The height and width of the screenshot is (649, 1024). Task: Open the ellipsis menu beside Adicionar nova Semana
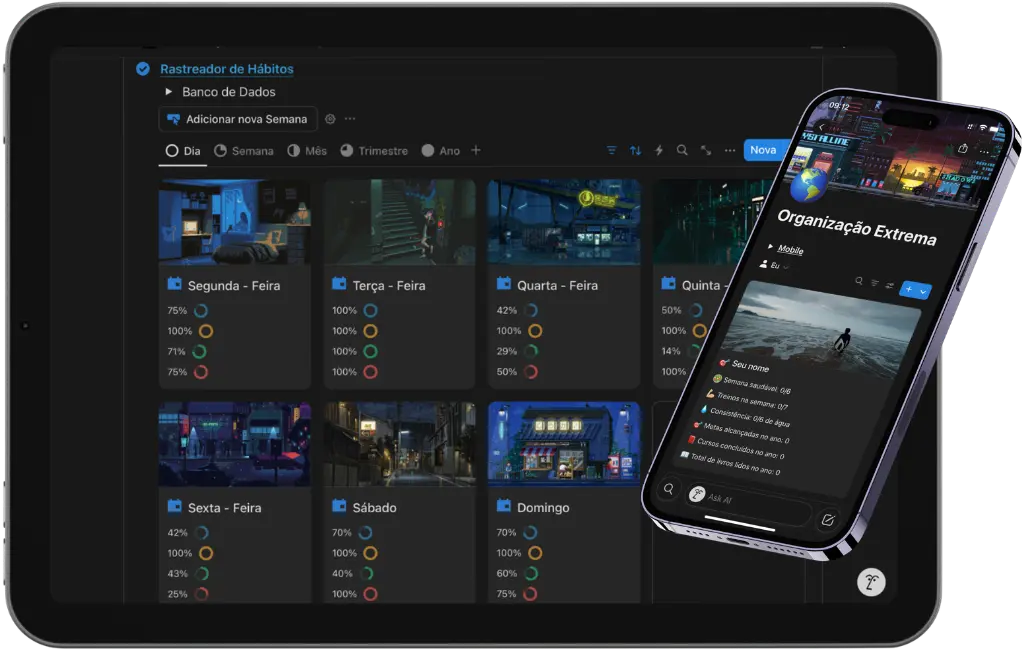point(350,119)
